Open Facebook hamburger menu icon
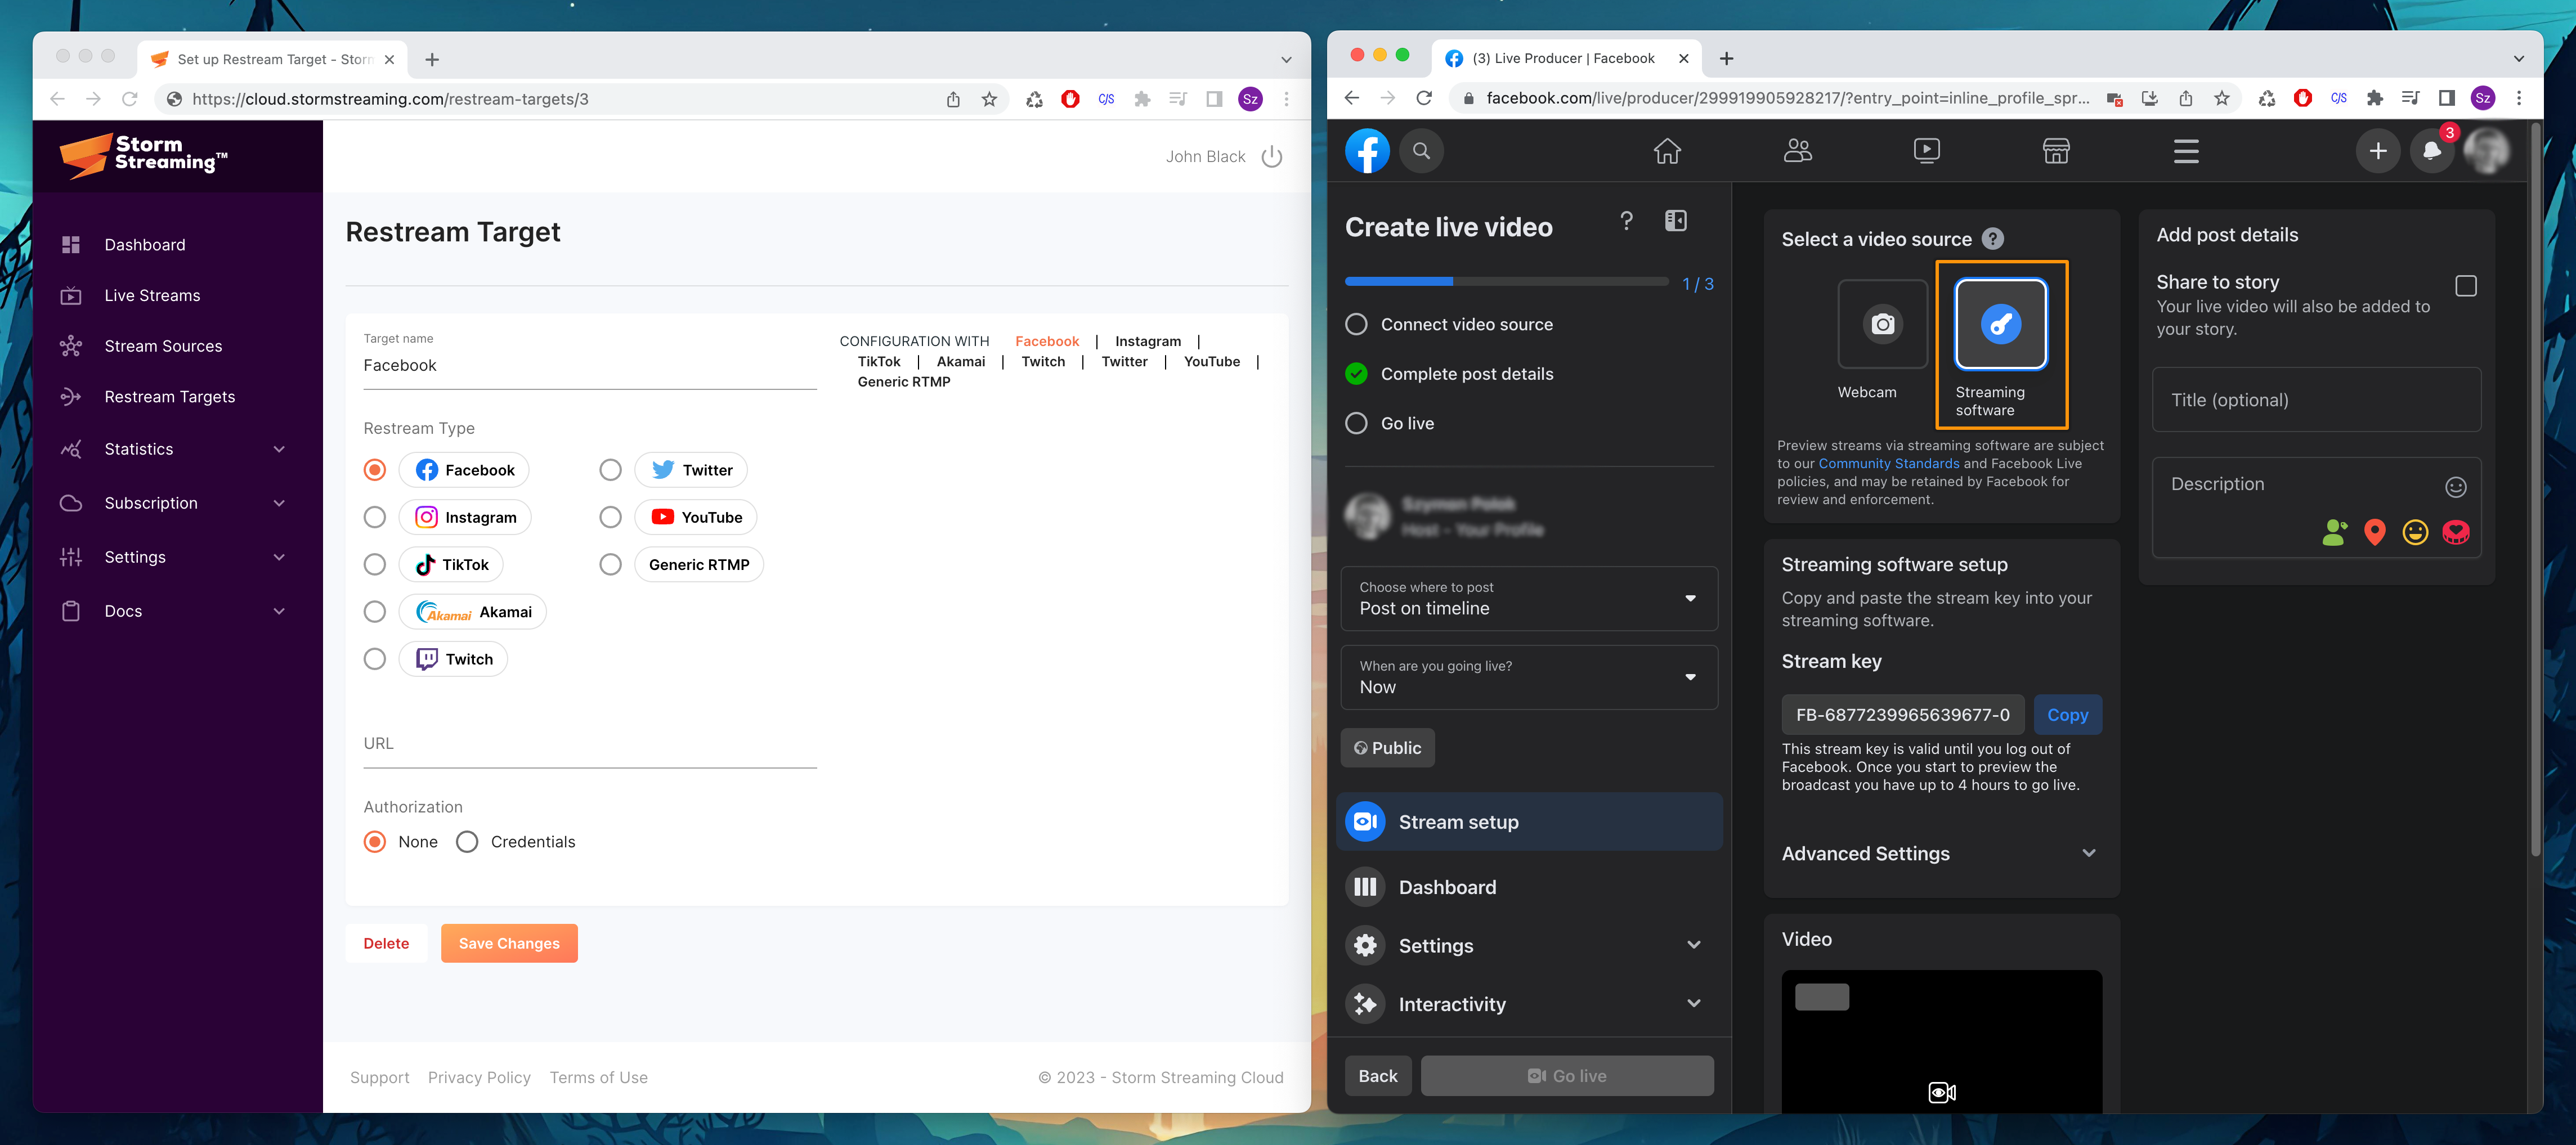 pos(2186,151)
